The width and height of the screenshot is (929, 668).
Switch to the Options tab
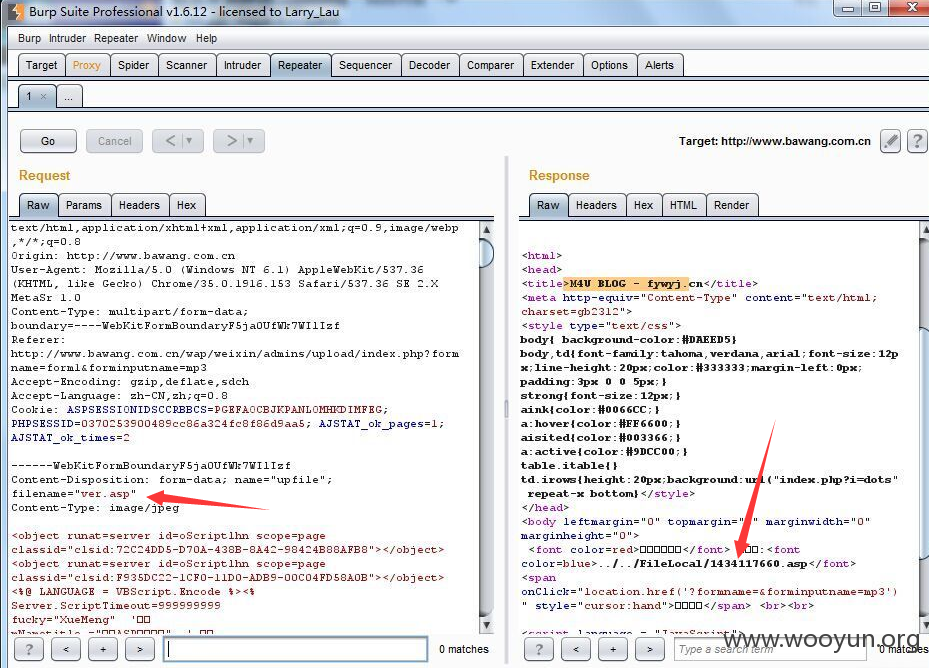609,65
